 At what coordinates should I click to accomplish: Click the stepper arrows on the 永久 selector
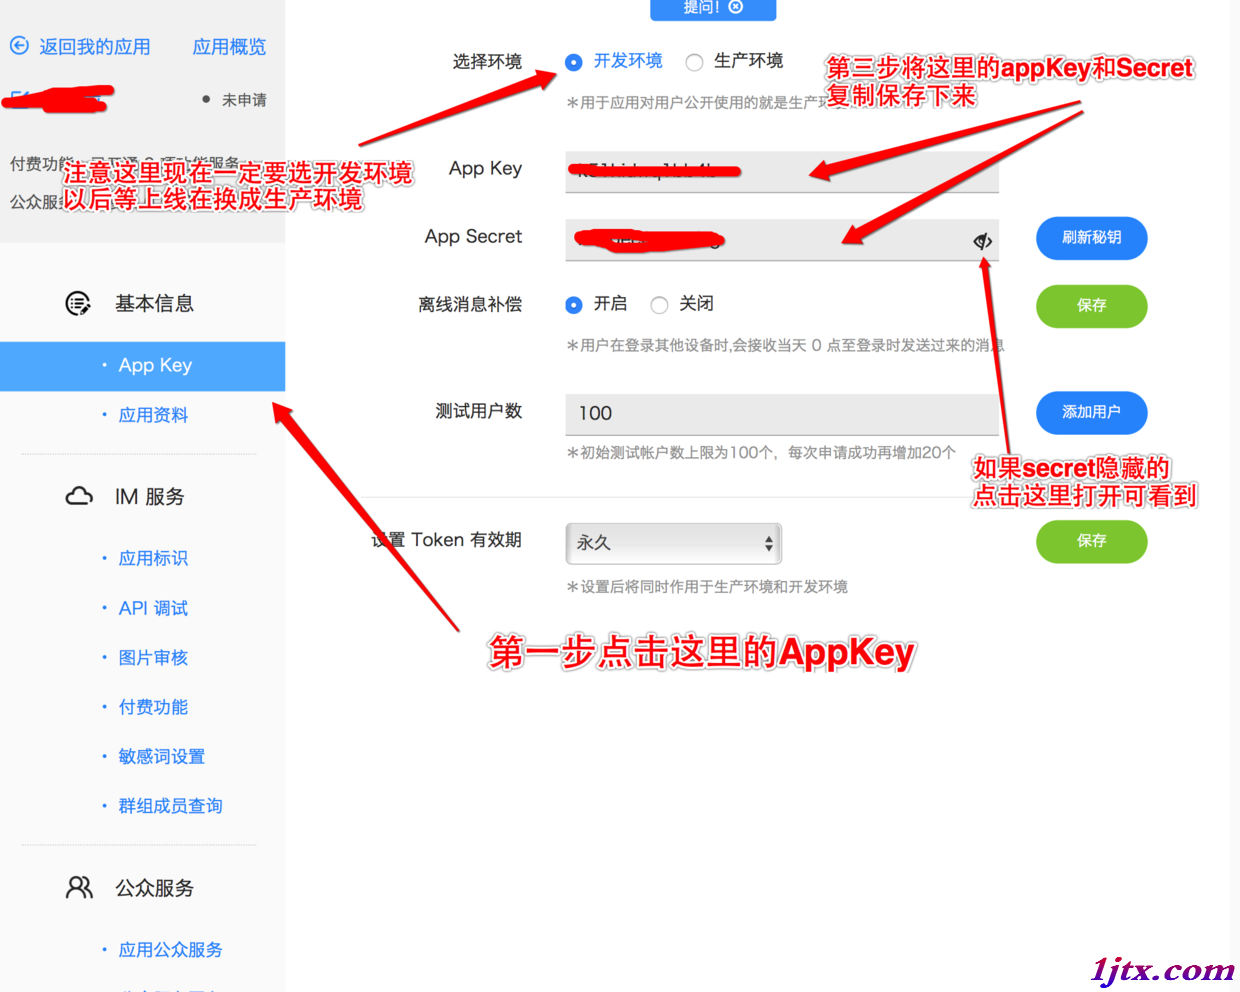click(x=768, y=543)
